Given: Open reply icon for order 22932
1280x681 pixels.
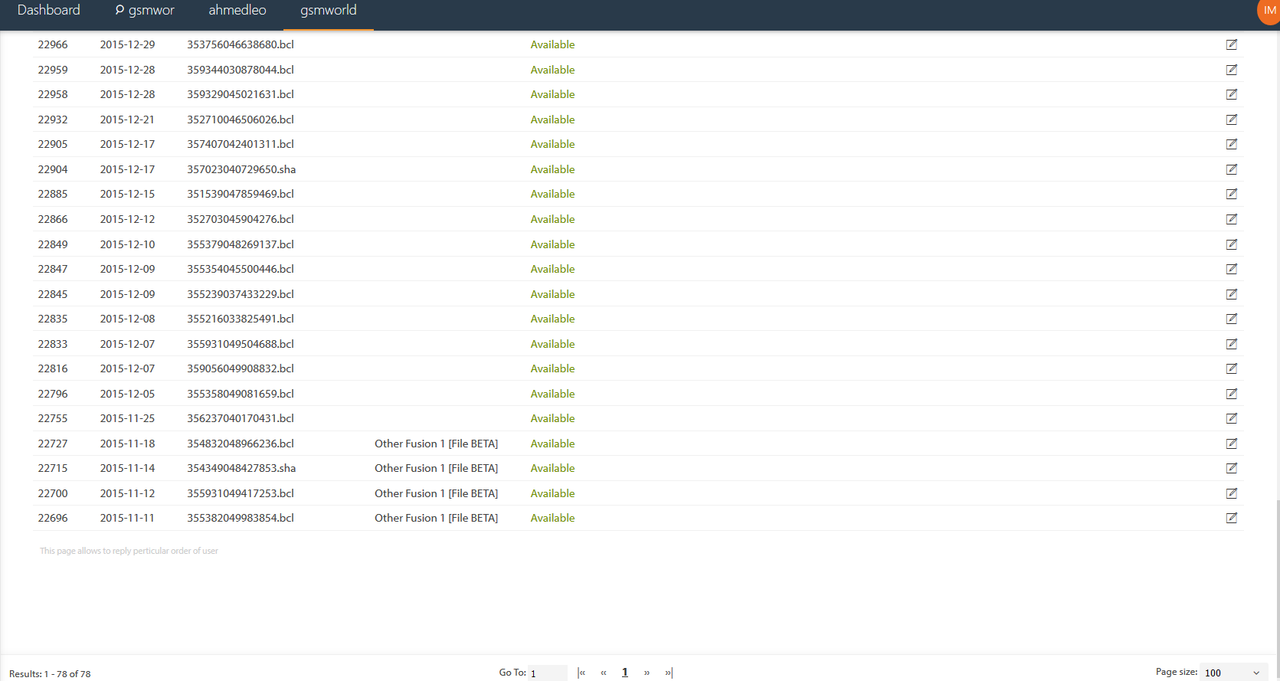Looking at the screenshot, I should [x=1231, y=119].
